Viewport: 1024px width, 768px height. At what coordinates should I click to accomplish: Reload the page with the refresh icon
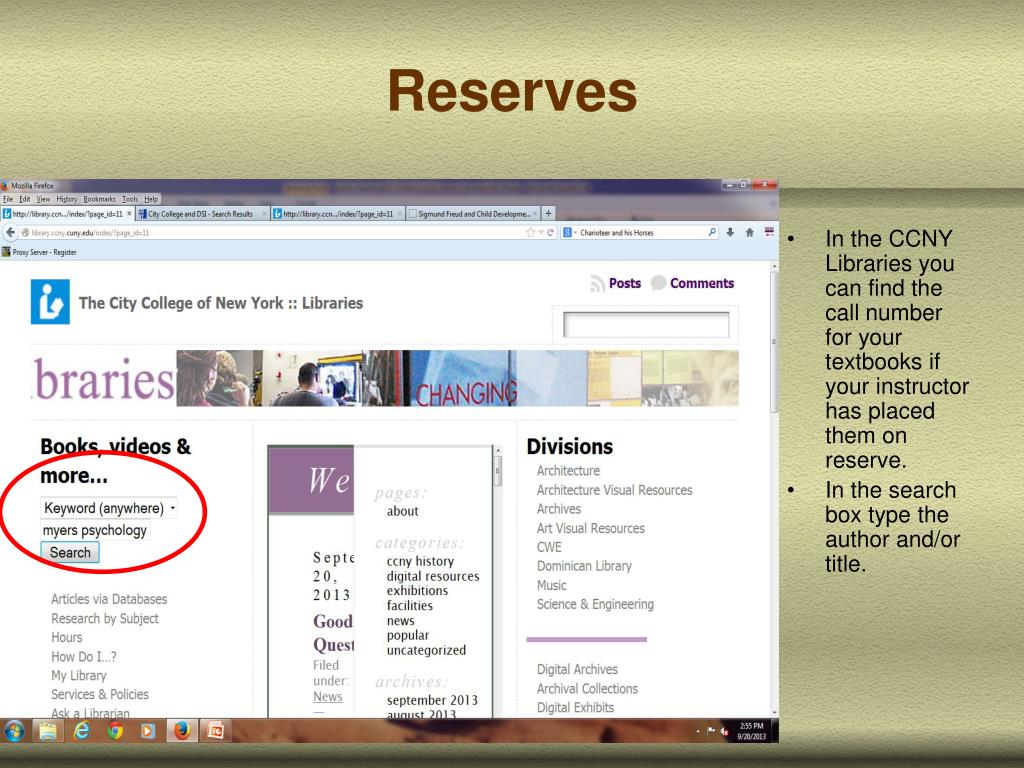(x=551, y=232)
